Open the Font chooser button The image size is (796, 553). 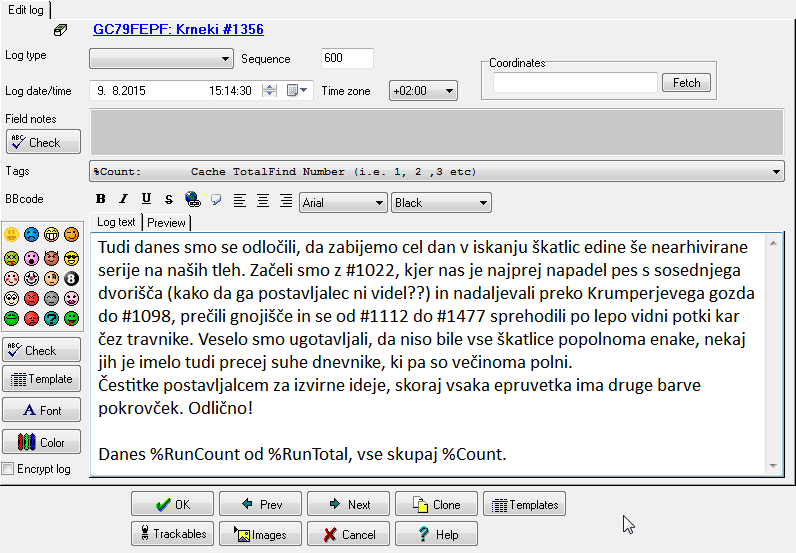pyautogui.click(x=41, y=410)
